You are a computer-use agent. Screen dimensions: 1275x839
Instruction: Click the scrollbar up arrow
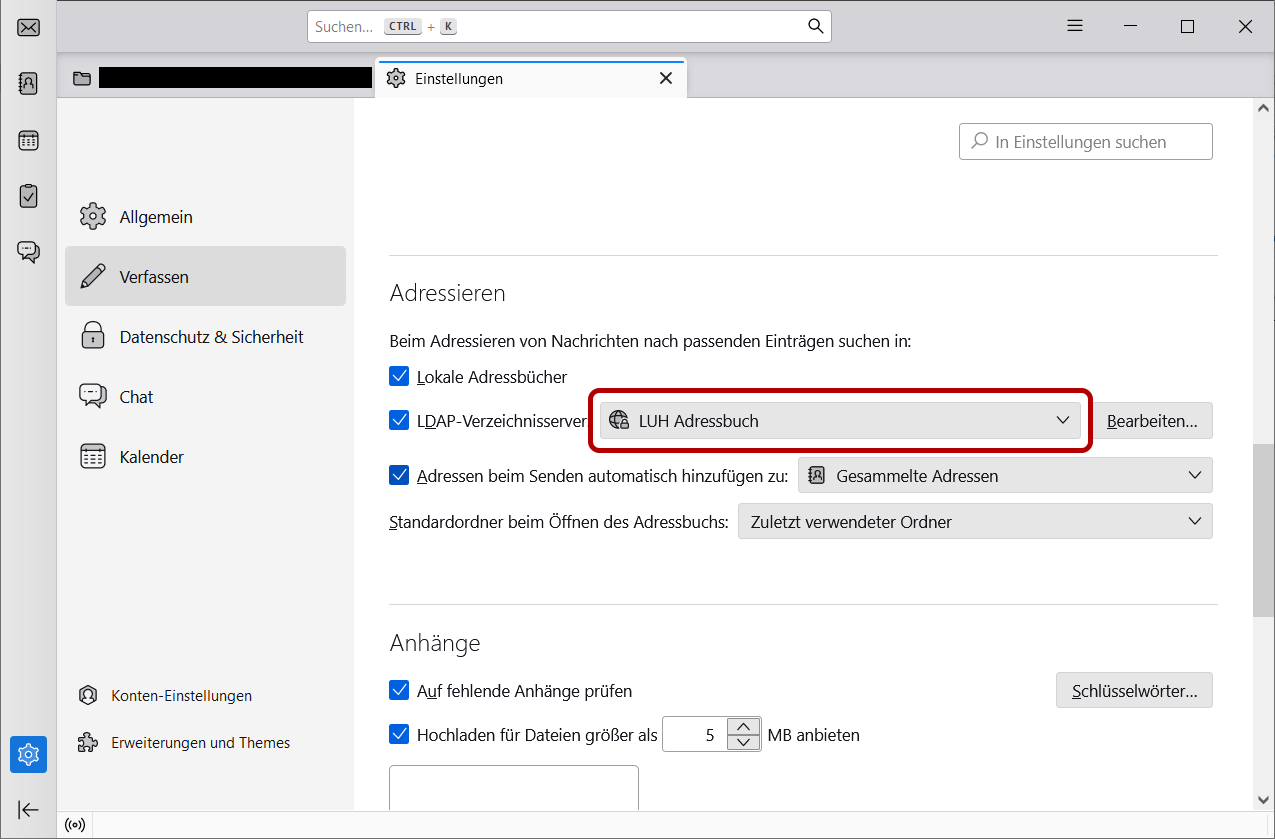[x=1264, y=108]
